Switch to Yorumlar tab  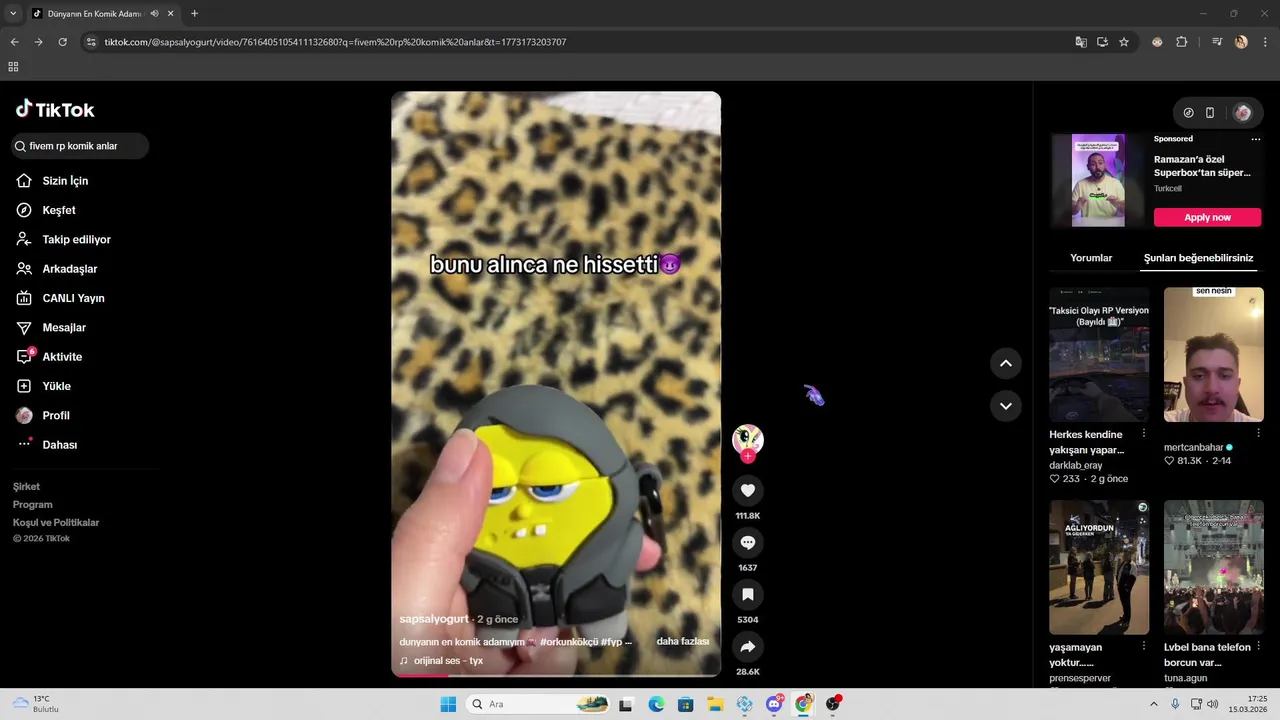coord(1091,258)
